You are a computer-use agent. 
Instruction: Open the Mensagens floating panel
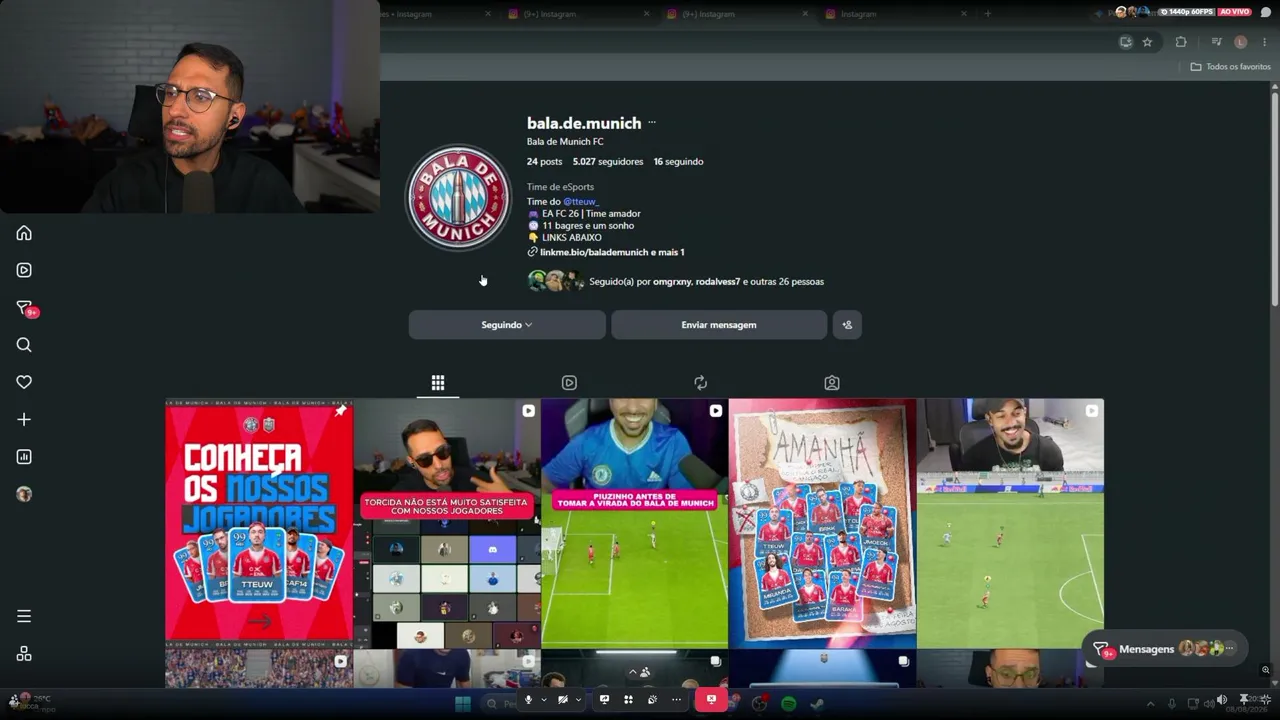(x=1165, y=649)
